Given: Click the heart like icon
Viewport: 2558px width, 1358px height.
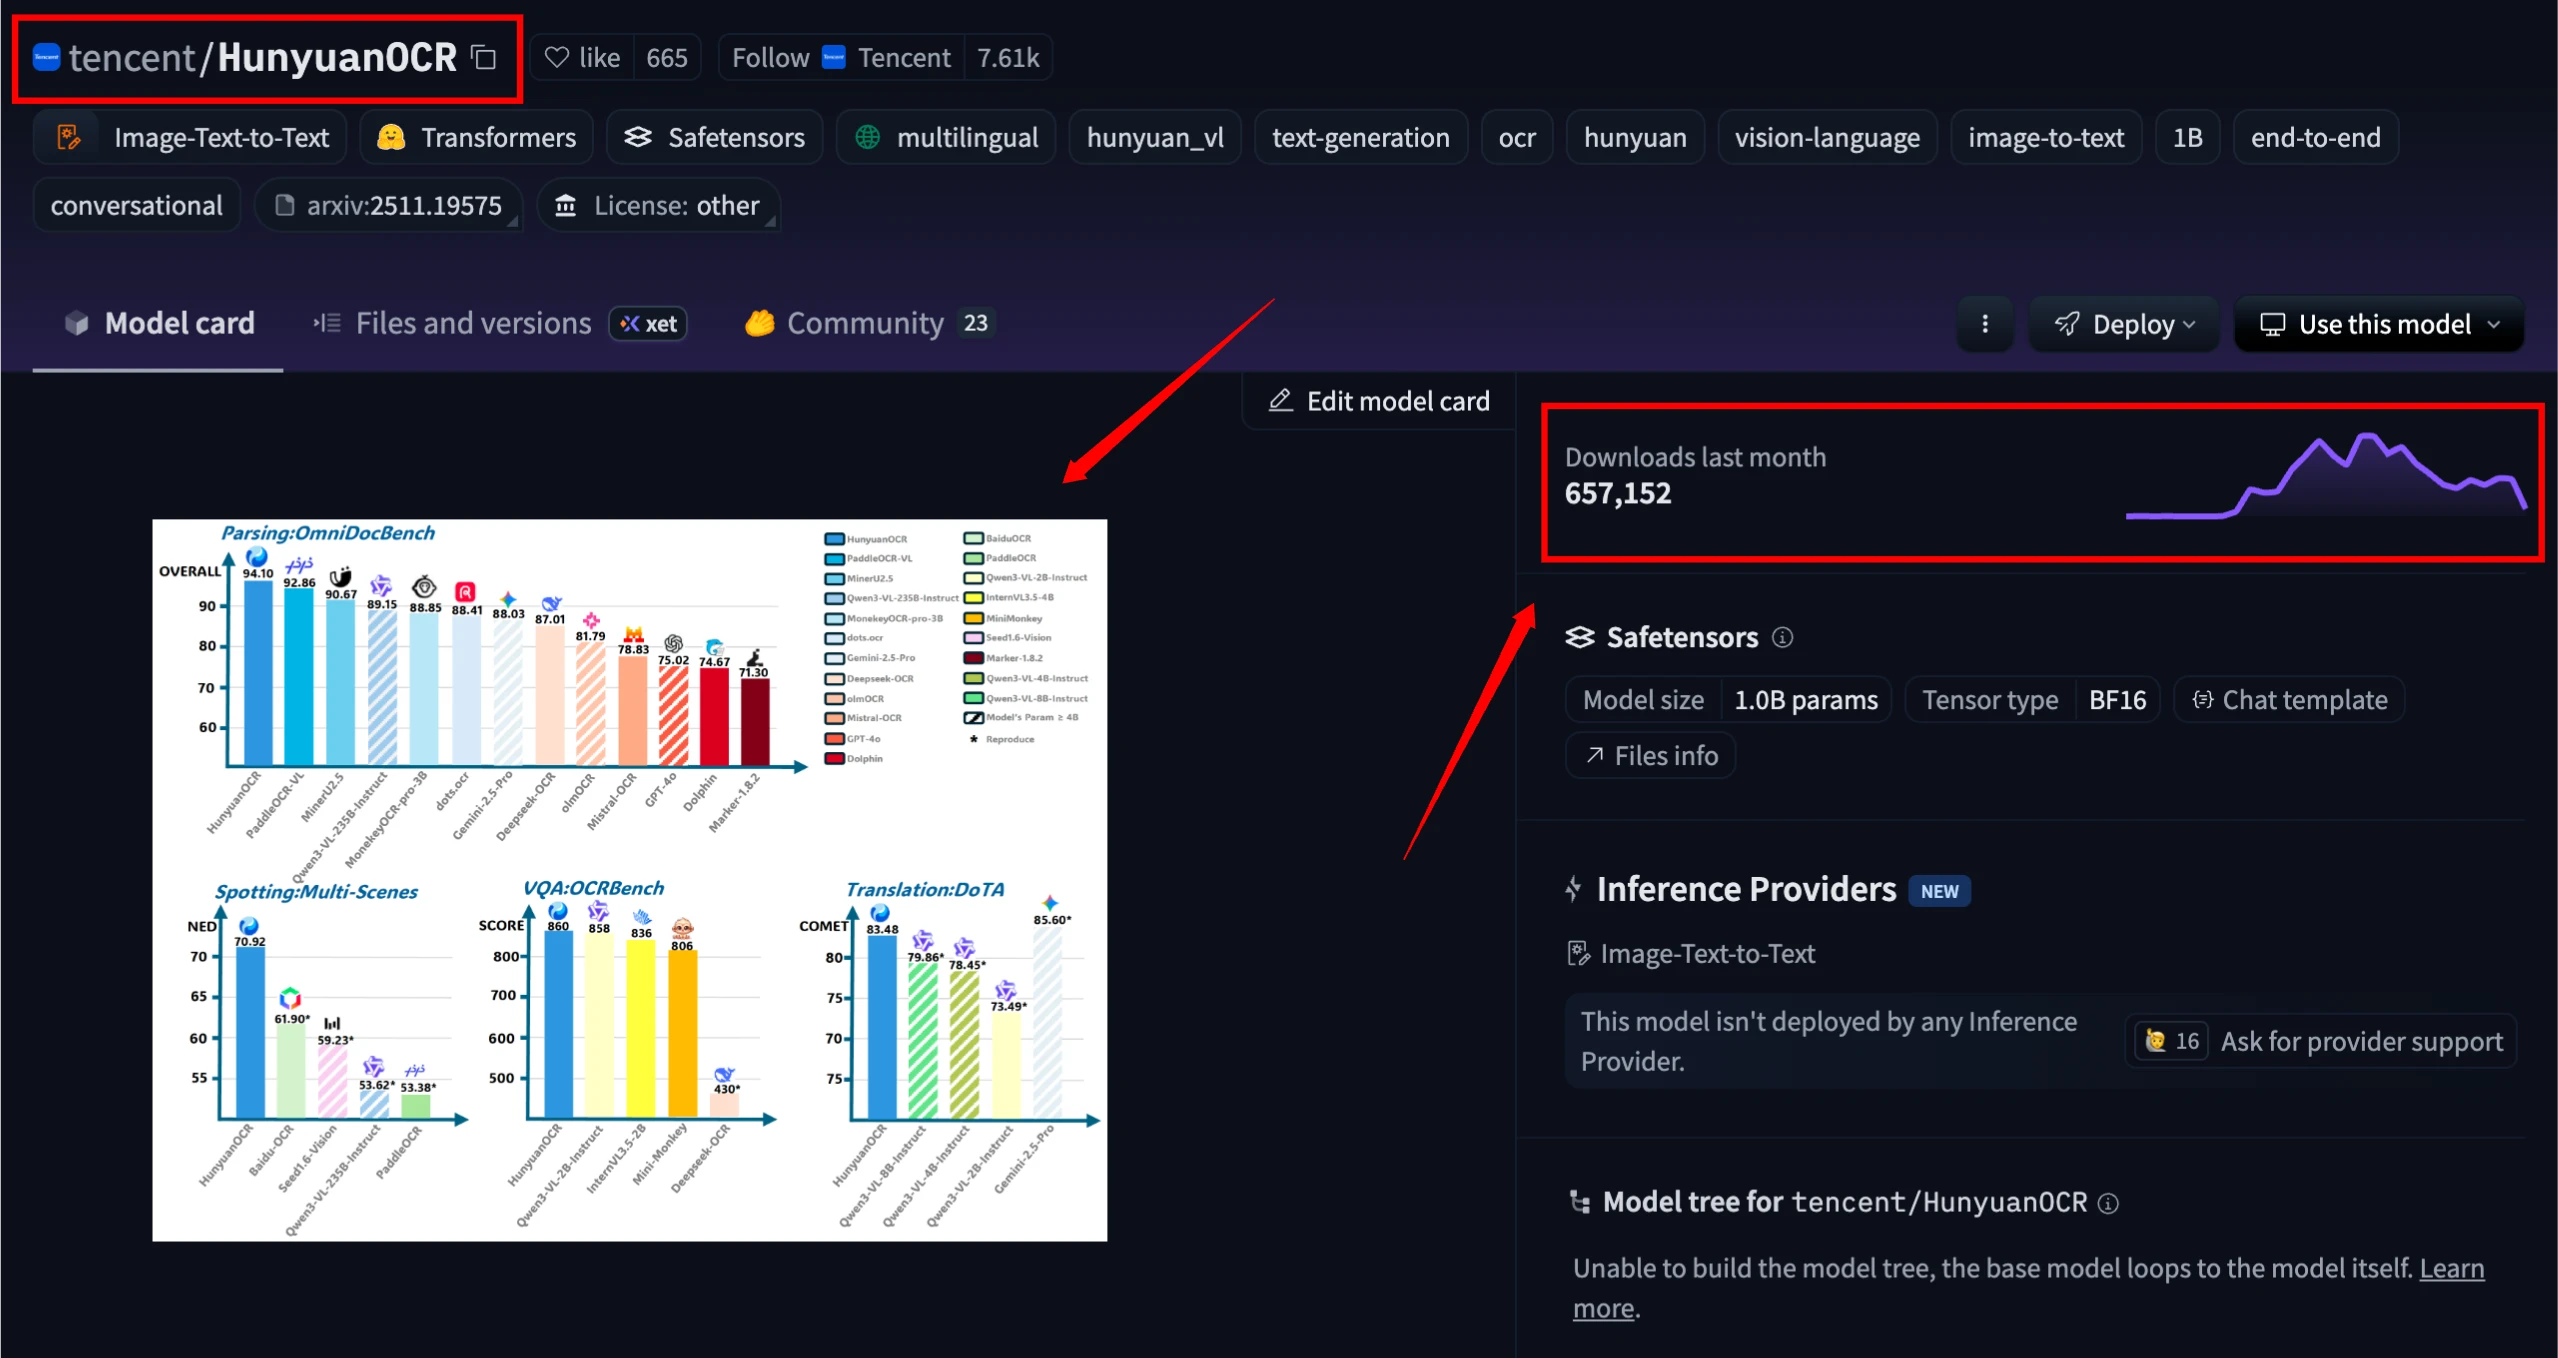Looking at the screenshot, I should (x=557, y=58).
